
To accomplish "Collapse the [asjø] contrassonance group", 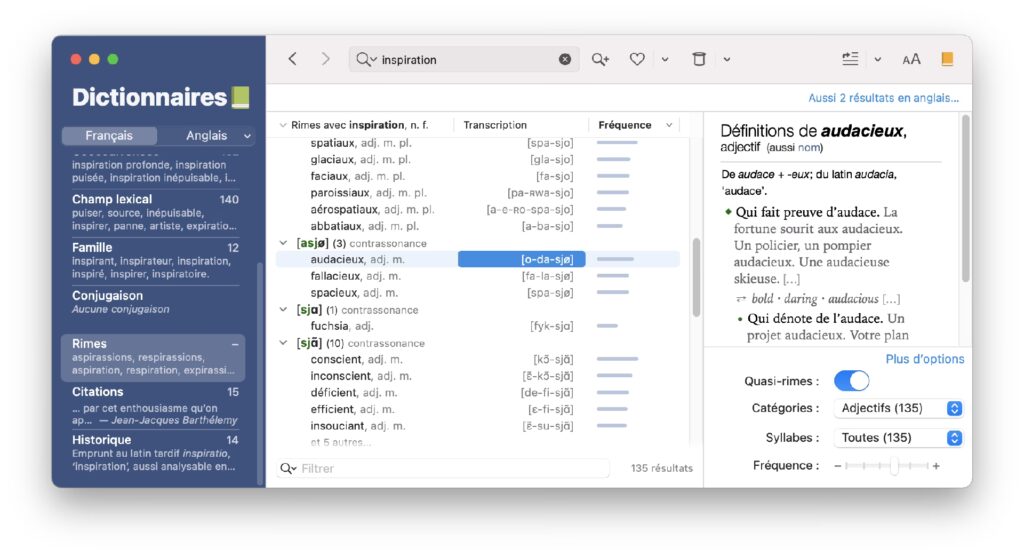I will tap(284, 243).
